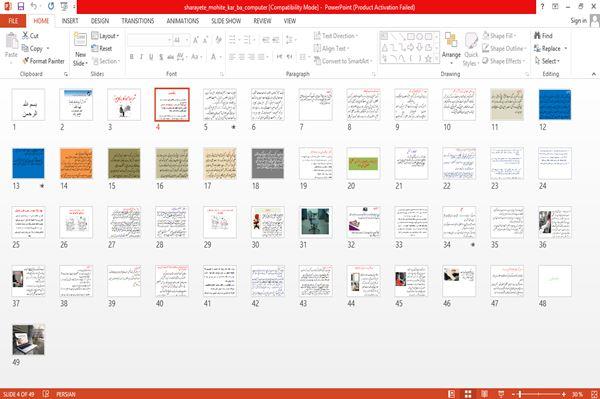
Task: Open the font name combo box
Action: [149, 40]
